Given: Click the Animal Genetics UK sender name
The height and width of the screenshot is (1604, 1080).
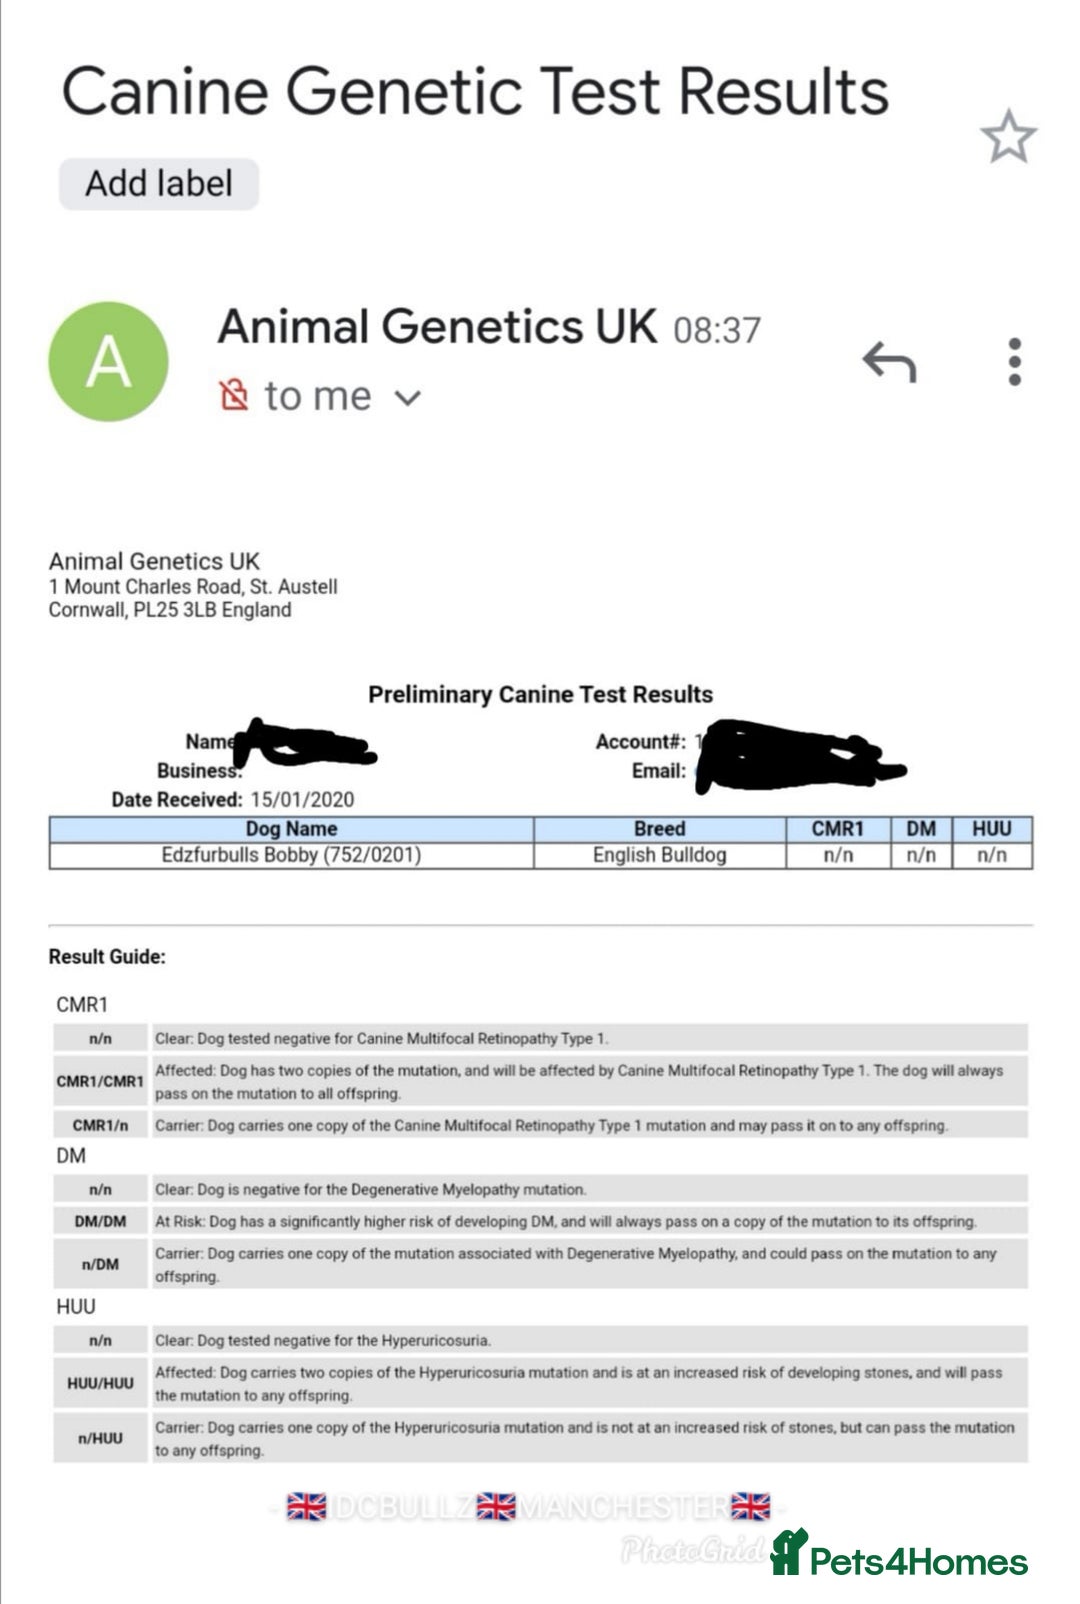Looking at the screenshot, I should (x=436, y=327).
